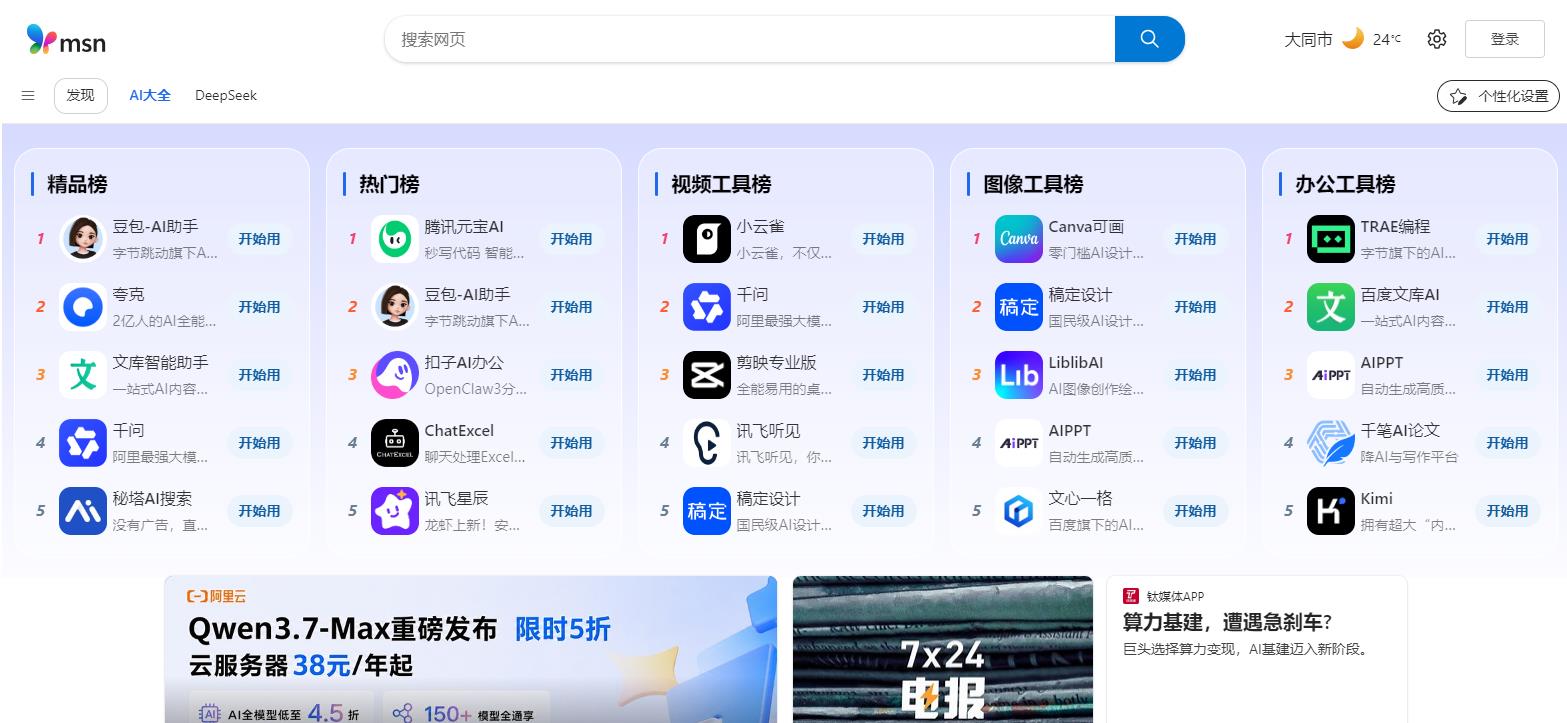This screenshot has height=723, width=1567.
Task: Focus the 搜索网页 search field
Action: coord(750,39)
